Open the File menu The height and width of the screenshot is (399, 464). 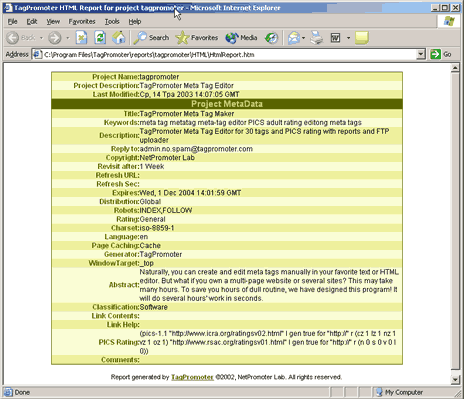[x=13, y=21]
